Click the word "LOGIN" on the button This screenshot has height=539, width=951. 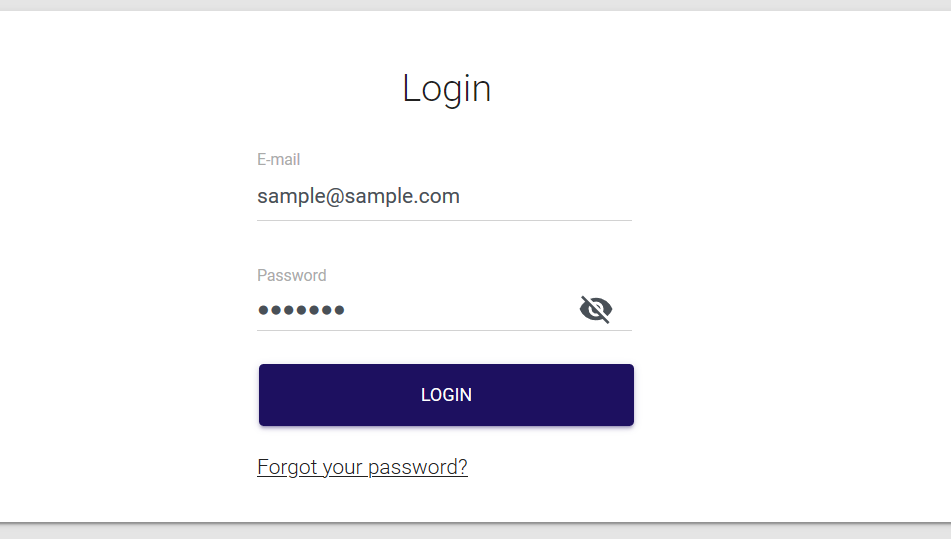[x=446, y=395]
